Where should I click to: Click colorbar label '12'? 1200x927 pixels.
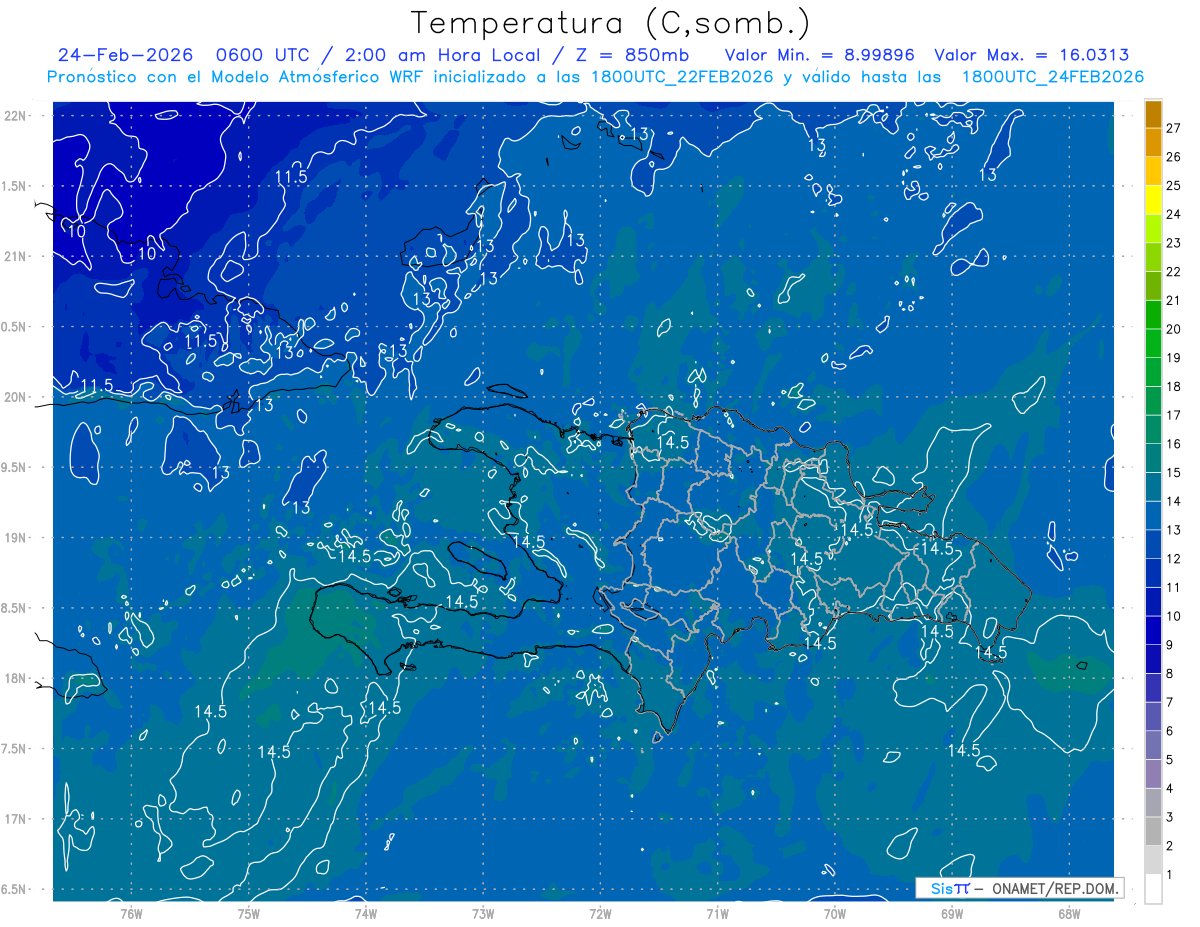(1173, 559)
